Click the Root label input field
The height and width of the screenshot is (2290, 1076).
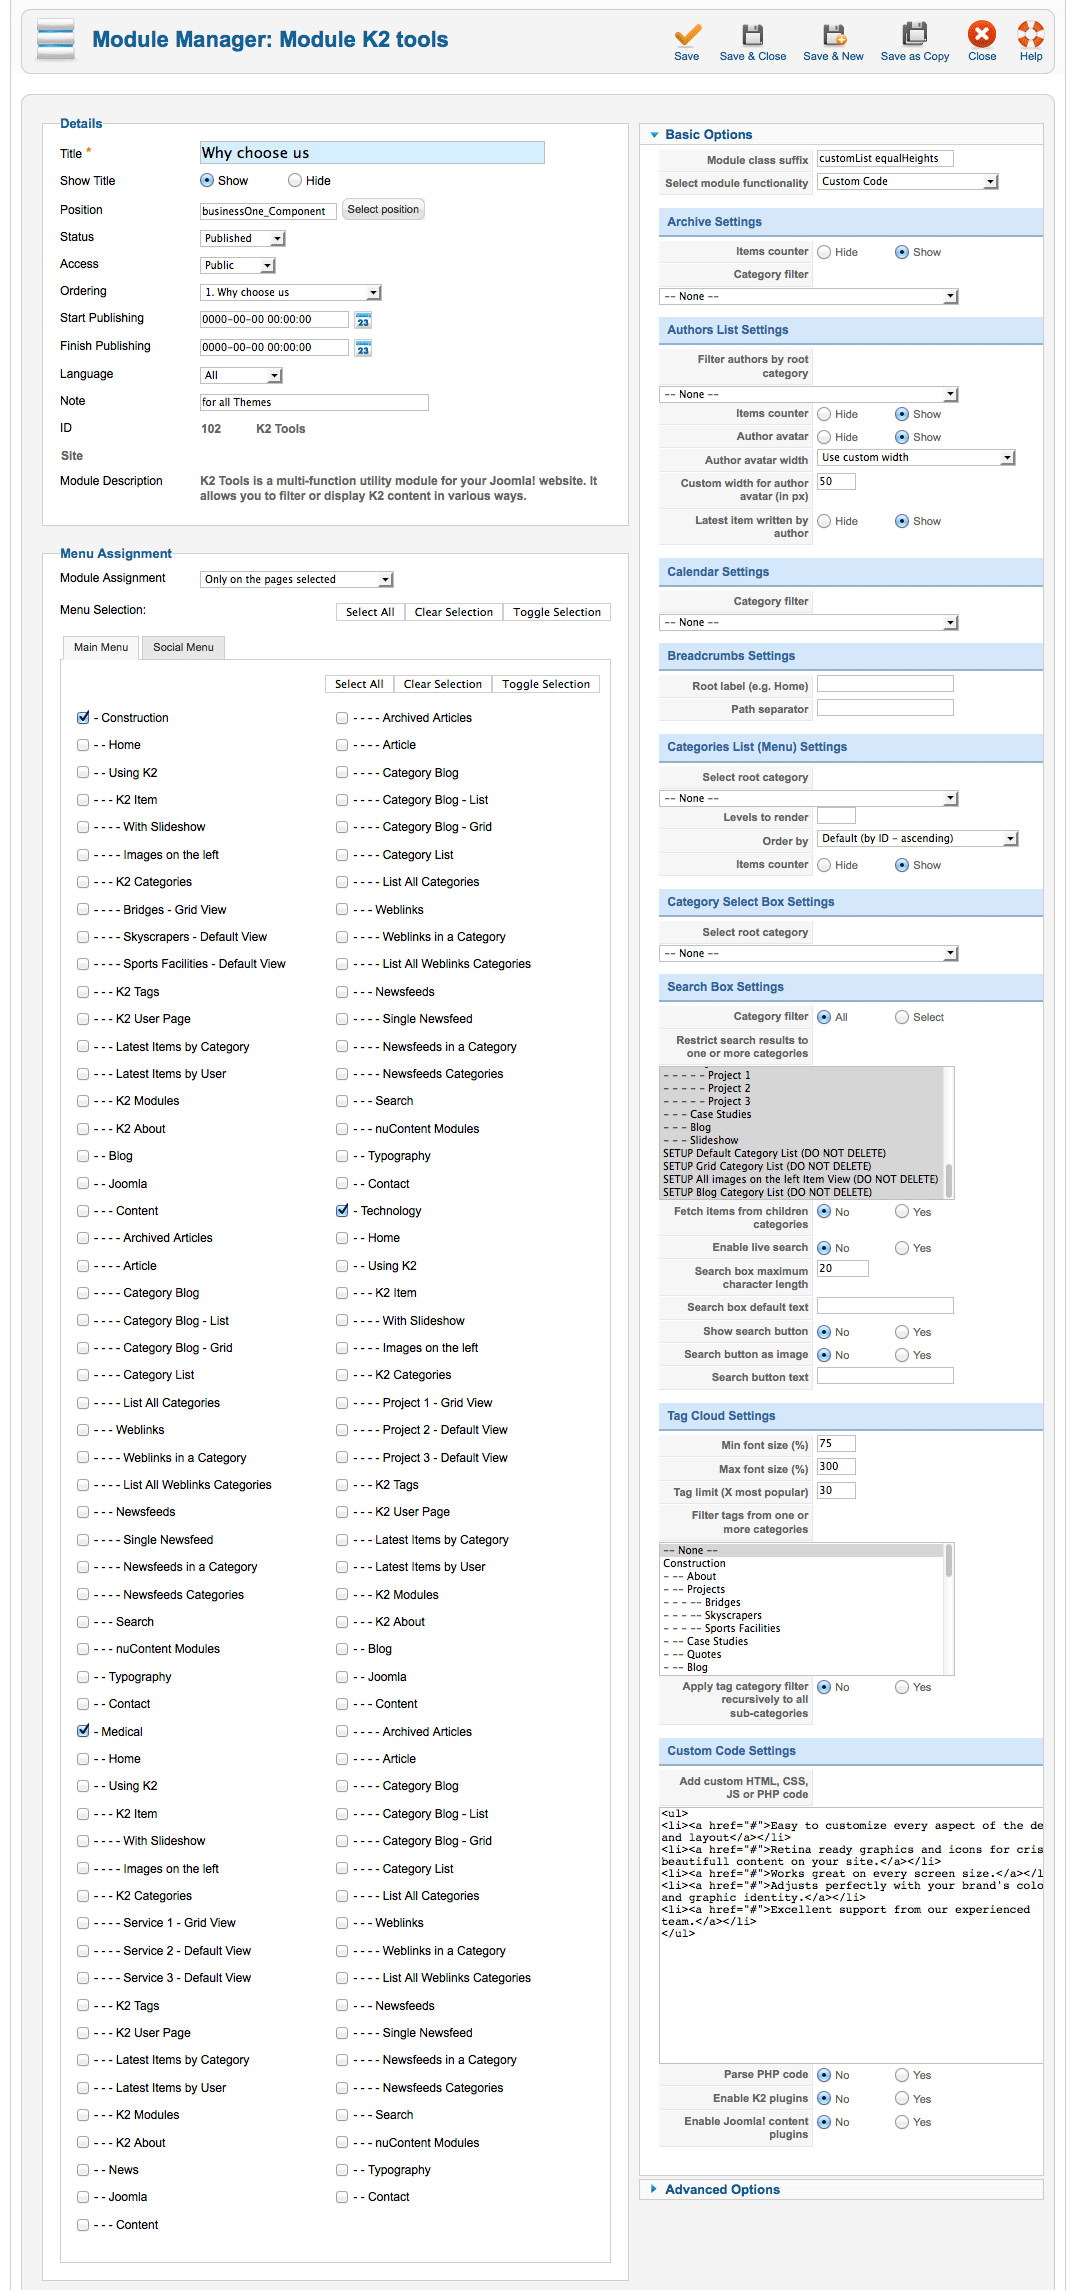(885, 685)
